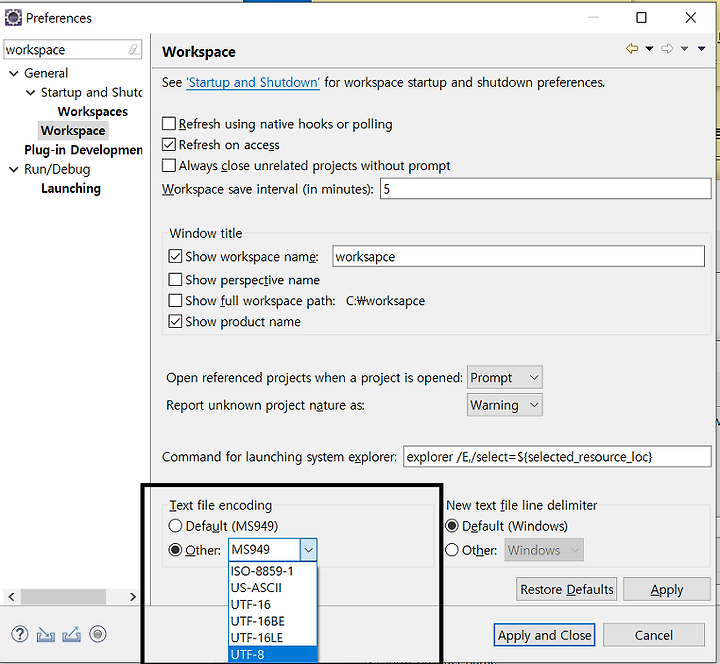This screenshot has width=720, height=664.
Task: Select the General tree item label
Action: tap(46, 73)
